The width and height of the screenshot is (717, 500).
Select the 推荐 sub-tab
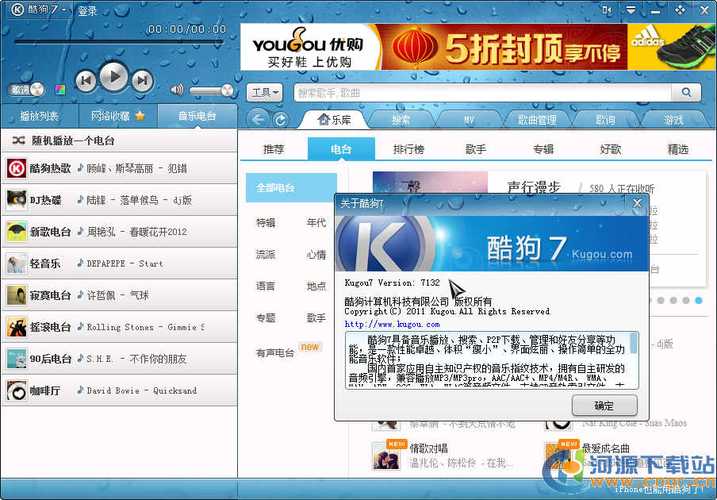point(273,149)
